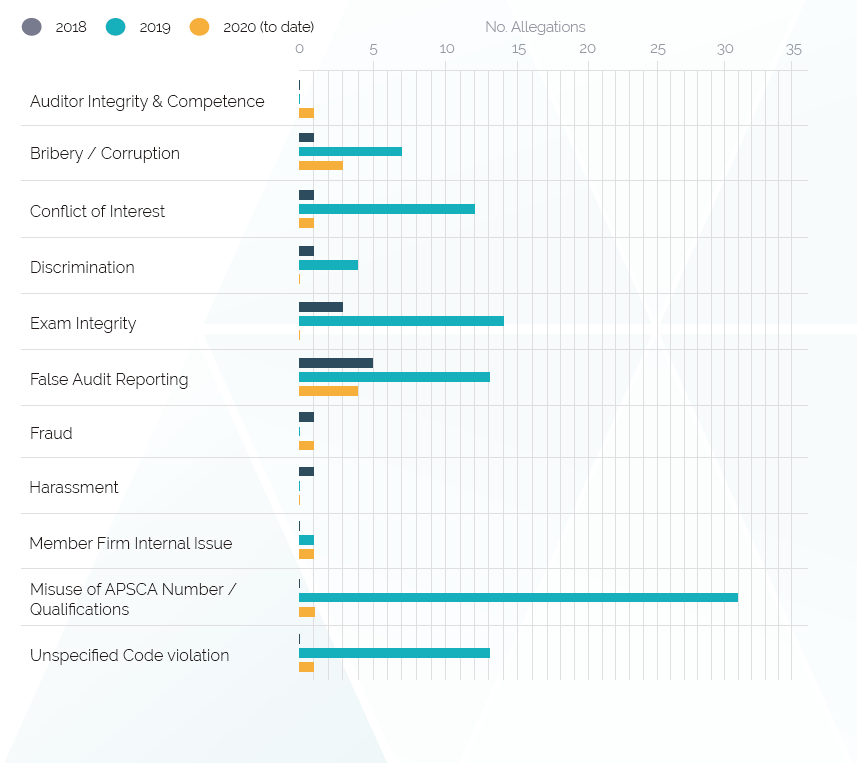Toggle the '2018' legend label text
The width and height of the screenshot is (857, 763).
click(71, 27)
